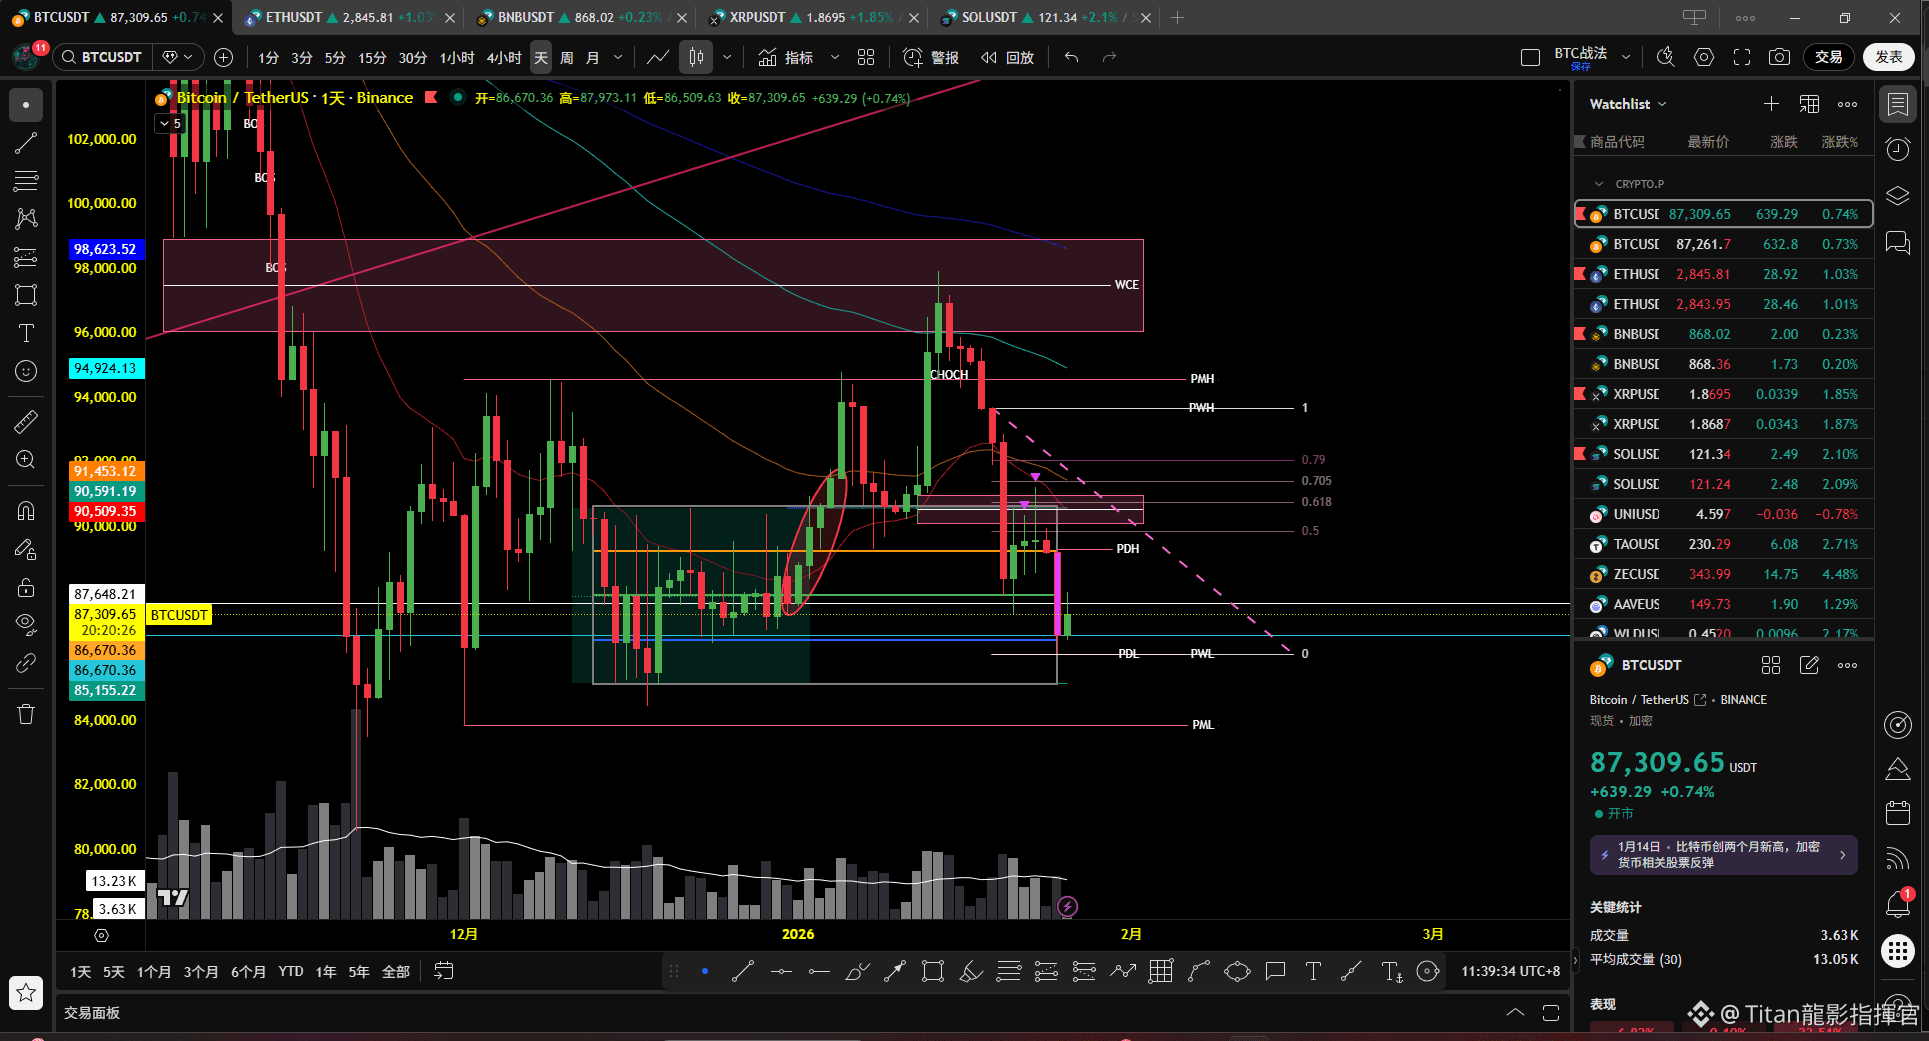Toggle the flag on BTCUSDT 87,309.65 row

1580,213
